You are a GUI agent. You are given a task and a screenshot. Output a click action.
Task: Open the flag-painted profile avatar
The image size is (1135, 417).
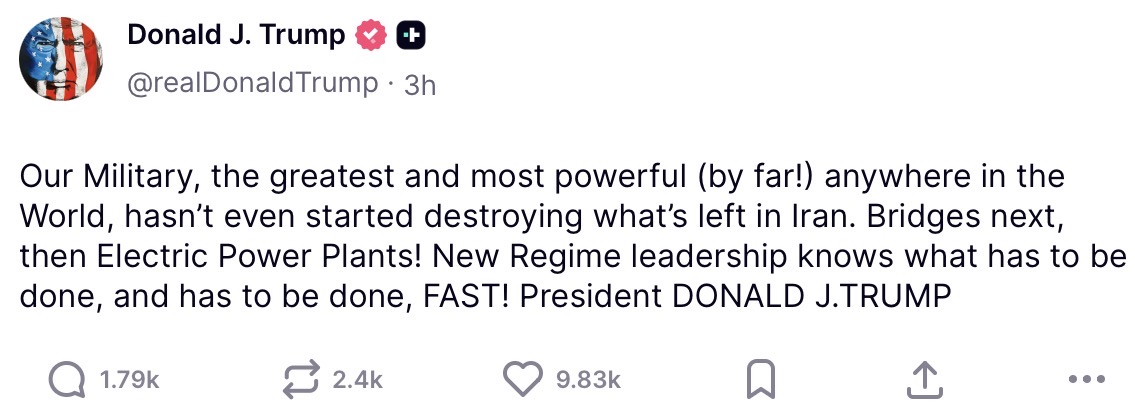coord(61,61)
